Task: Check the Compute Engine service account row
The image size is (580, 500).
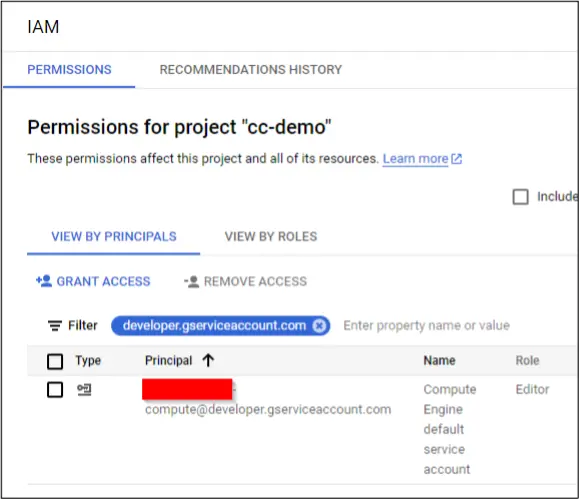Action: point(55,390)
